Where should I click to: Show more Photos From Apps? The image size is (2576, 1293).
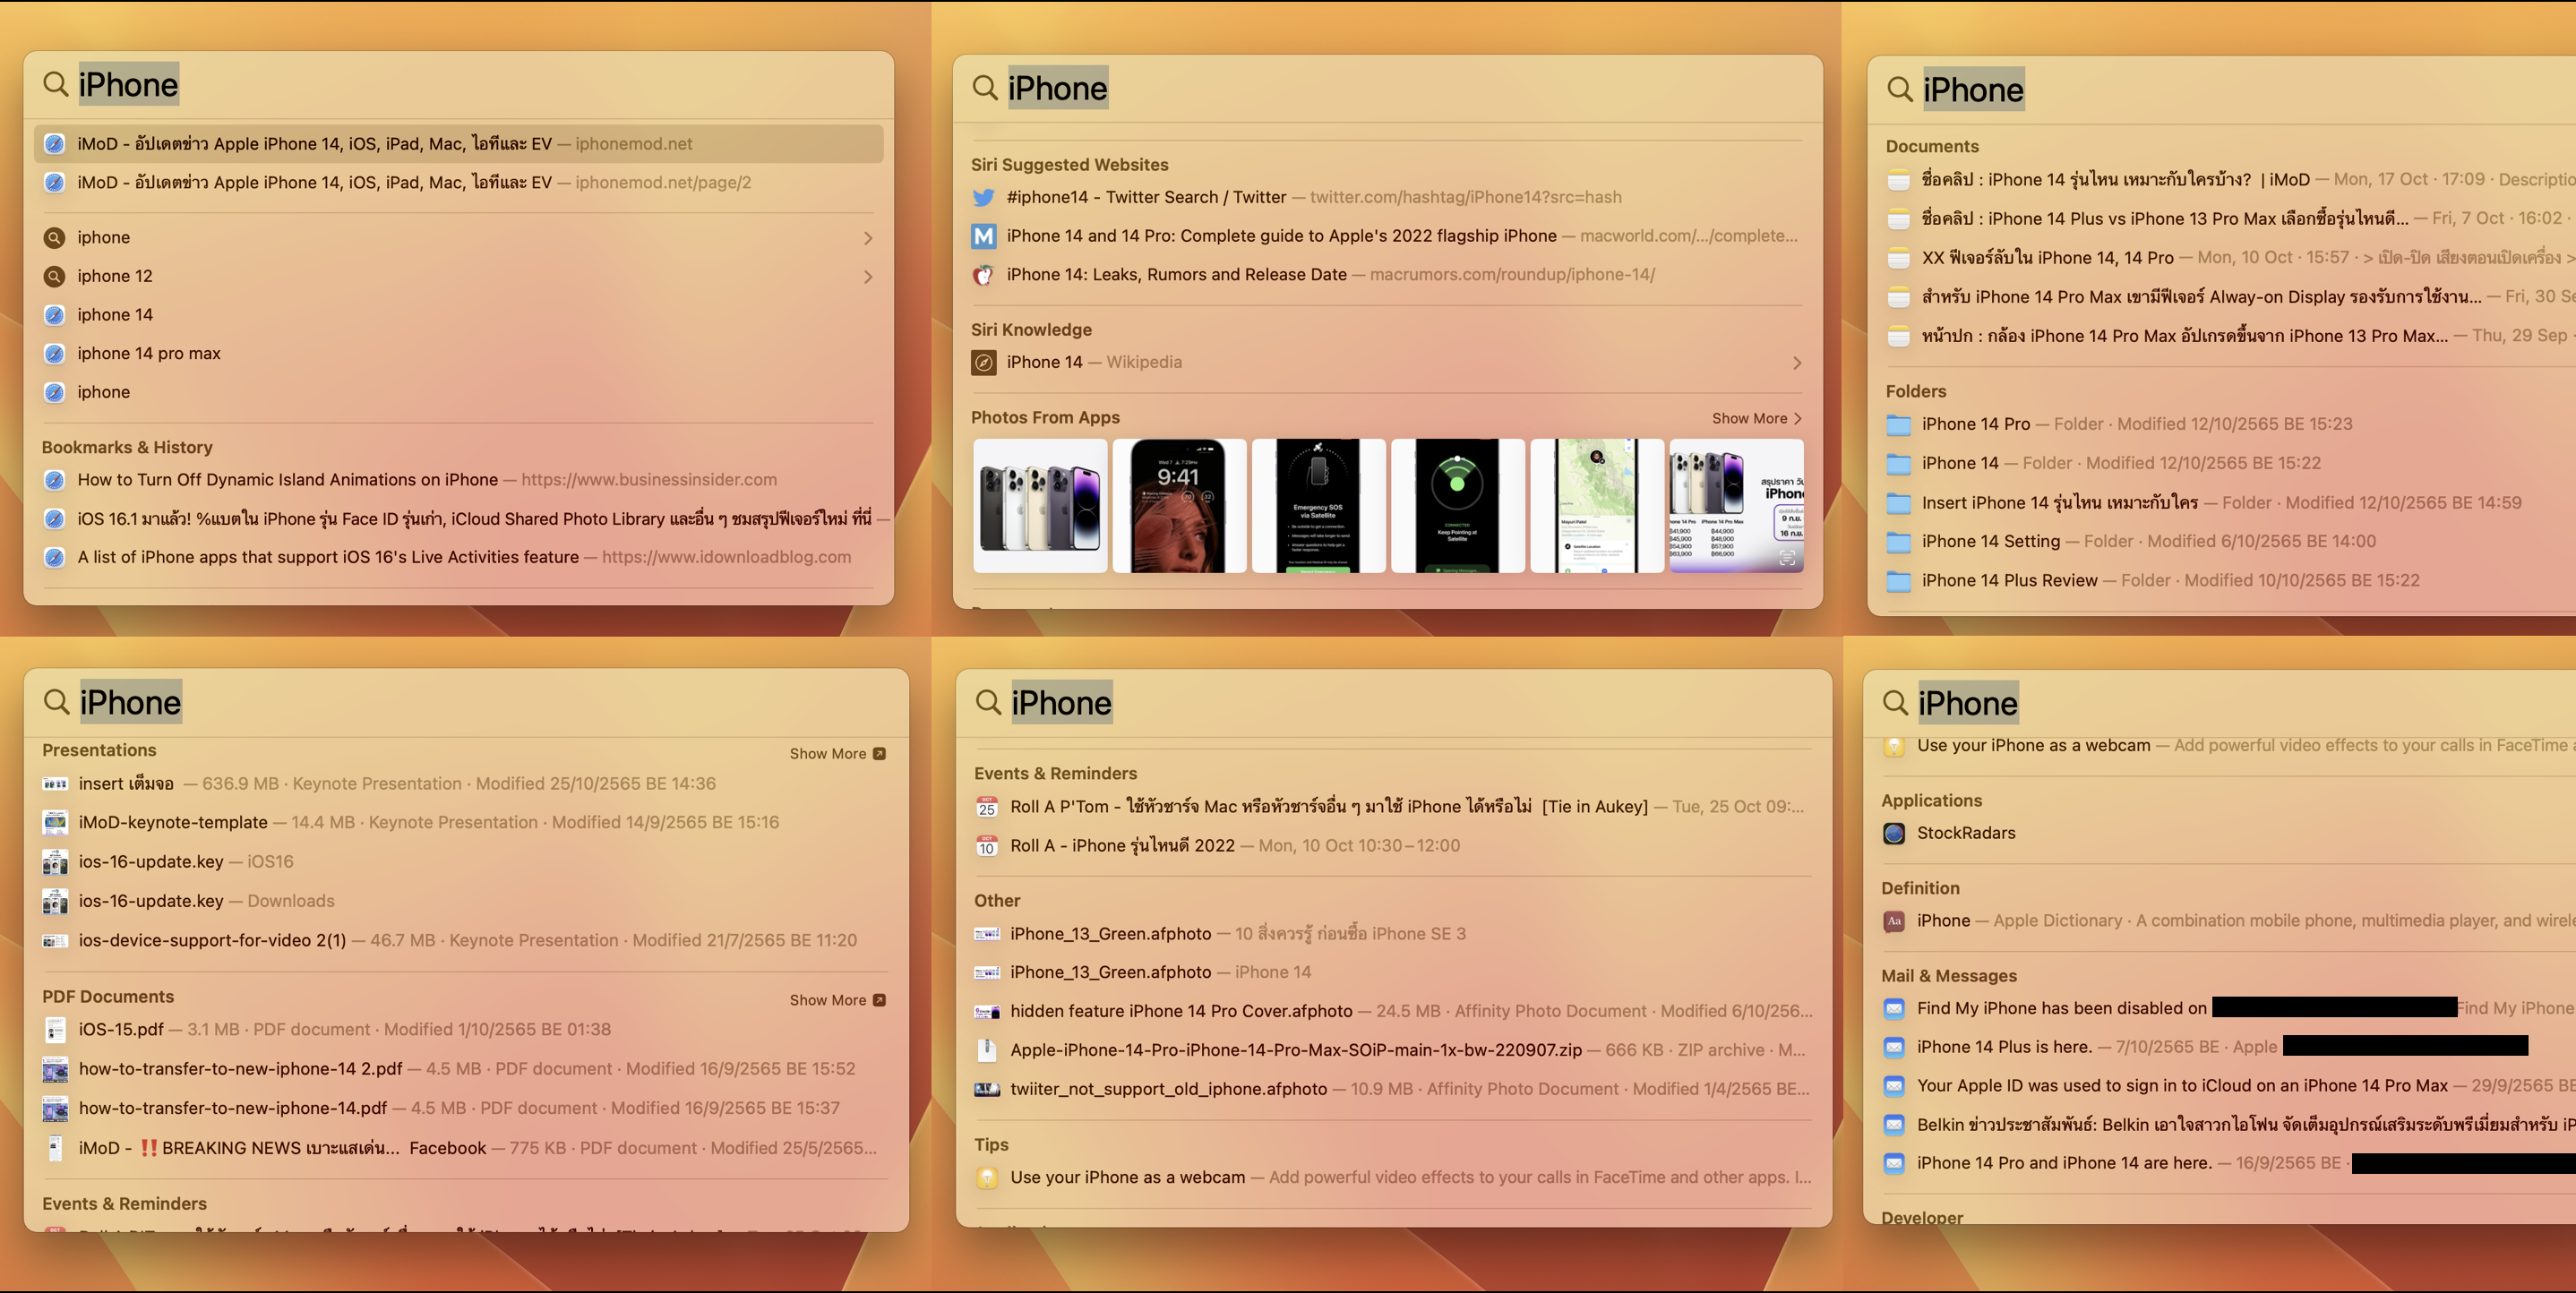[1756, 419]
